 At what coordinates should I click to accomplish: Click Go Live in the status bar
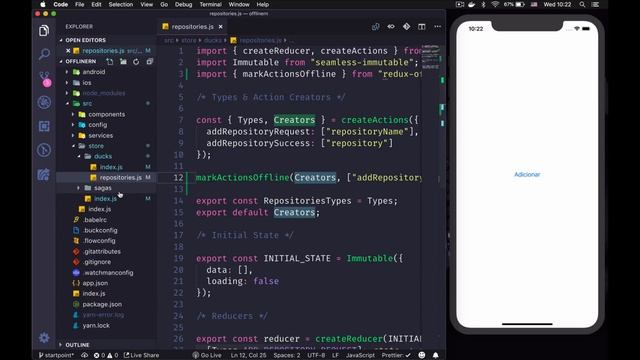207,355
